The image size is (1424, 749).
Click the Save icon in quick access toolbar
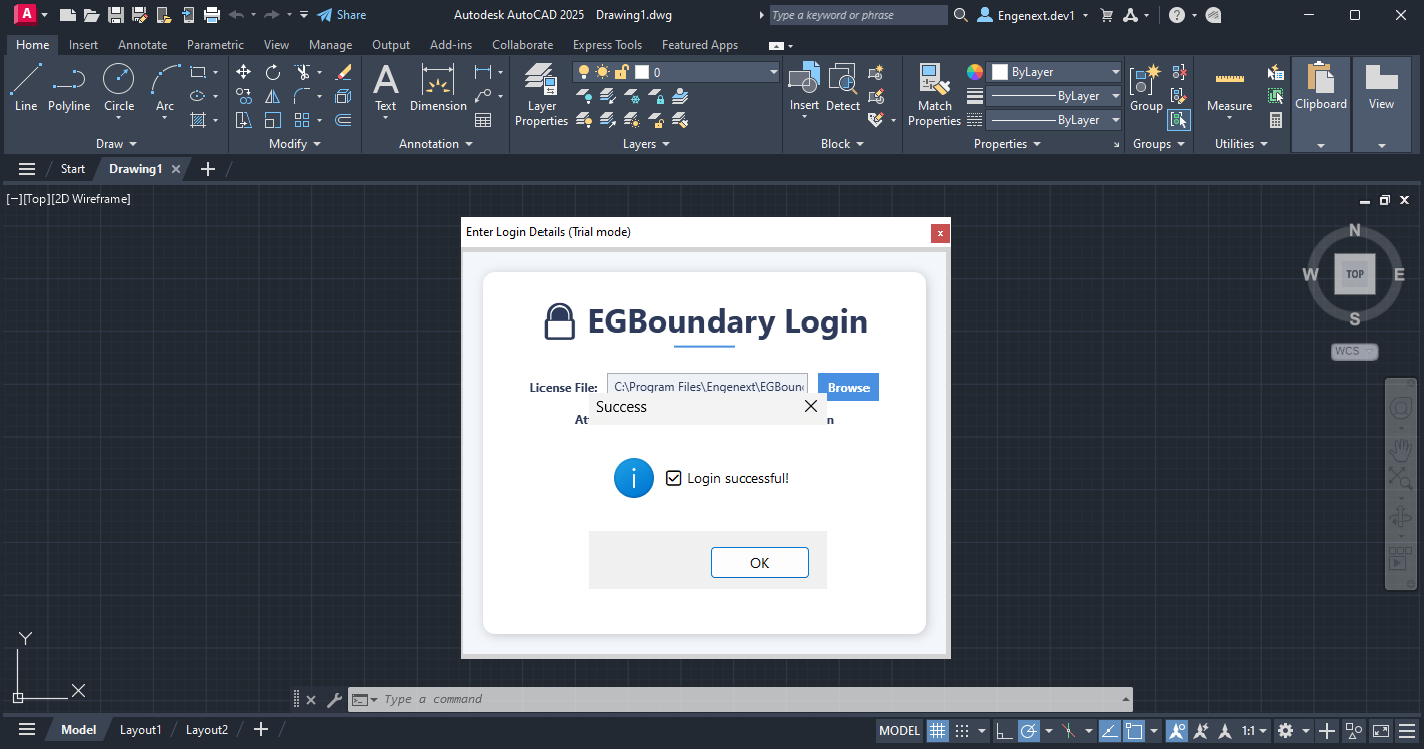[116, 15]
